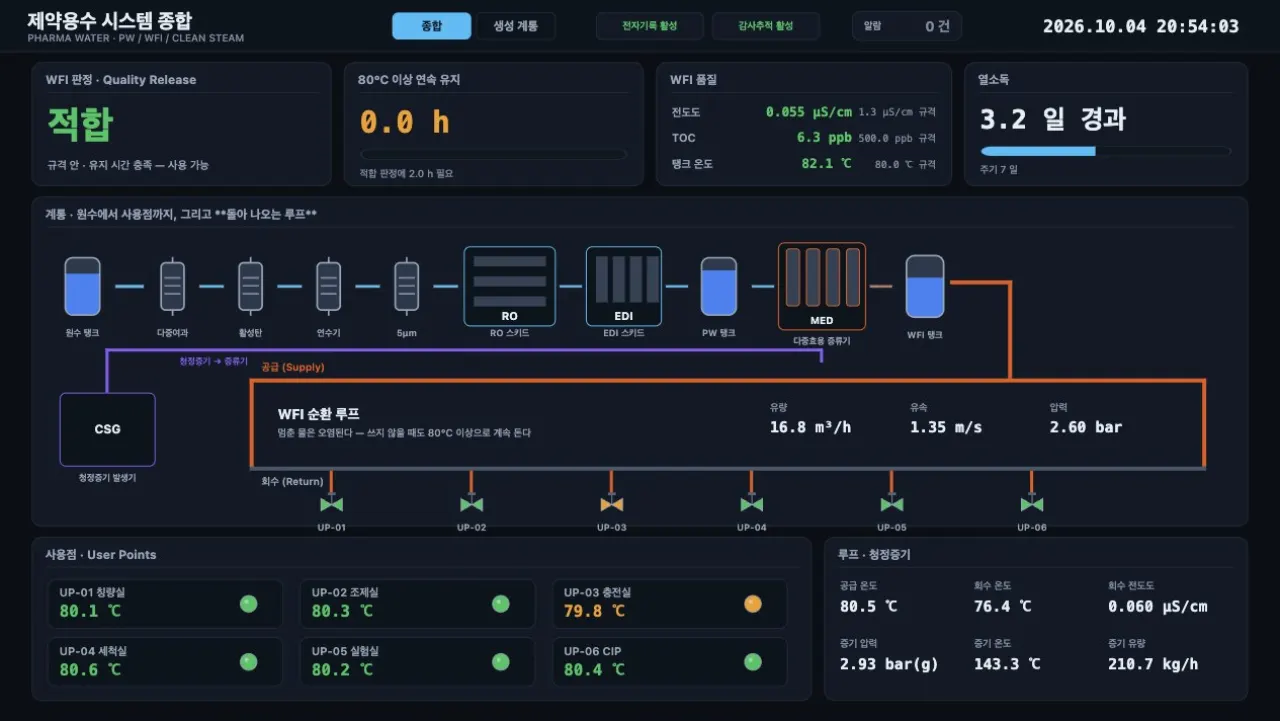Select the 활성탄 filter icon
Screen dimensions: 1280x721
point(251,287)
